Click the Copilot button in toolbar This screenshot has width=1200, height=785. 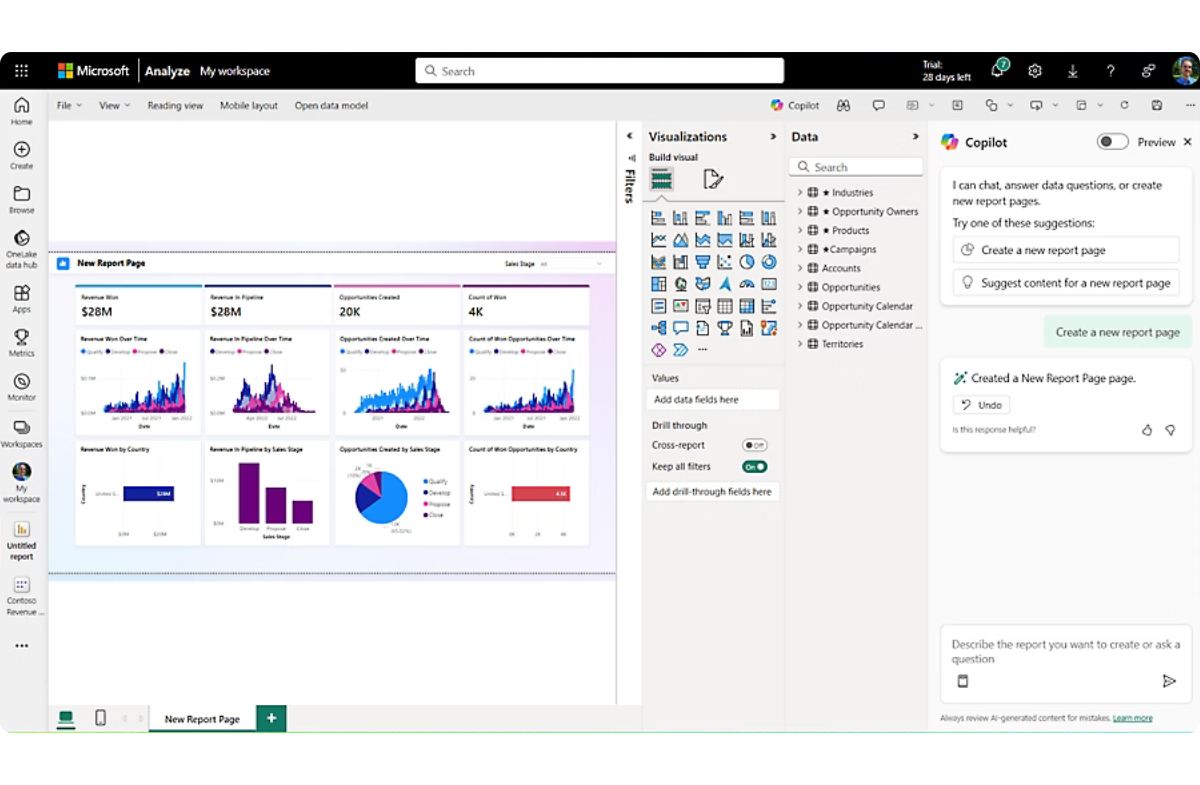[795, 105]
